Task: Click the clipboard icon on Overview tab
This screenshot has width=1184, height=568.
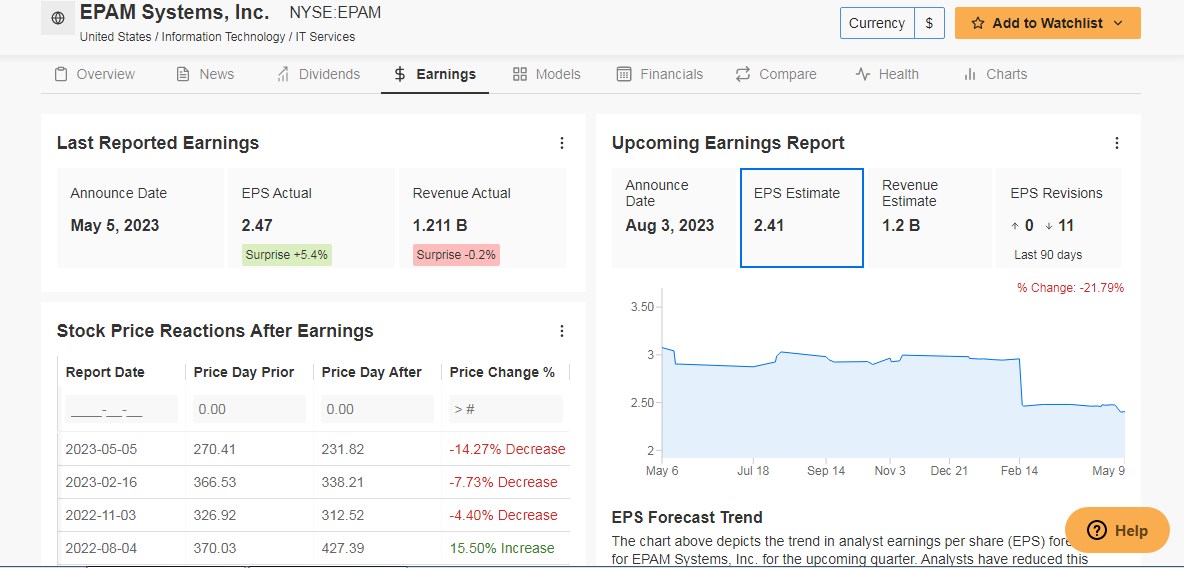Action: [61, 74]
